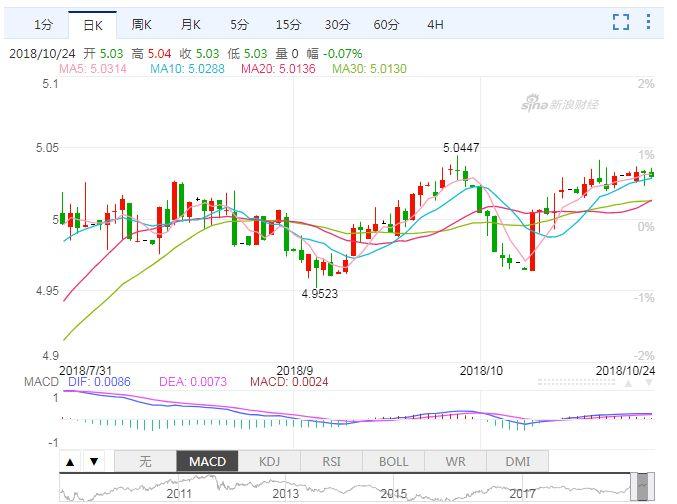The height and width of the screenshot is (504, 677).
Task: Select the 周K weekly chart tab
Action: click(141, 24)
